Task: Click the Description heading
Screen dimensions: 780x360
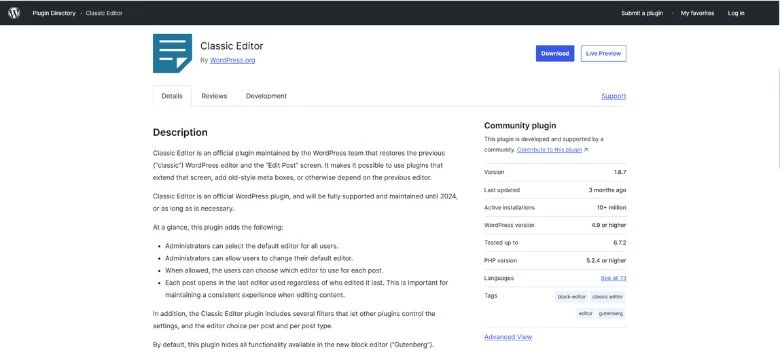Action: click(180, 133)
